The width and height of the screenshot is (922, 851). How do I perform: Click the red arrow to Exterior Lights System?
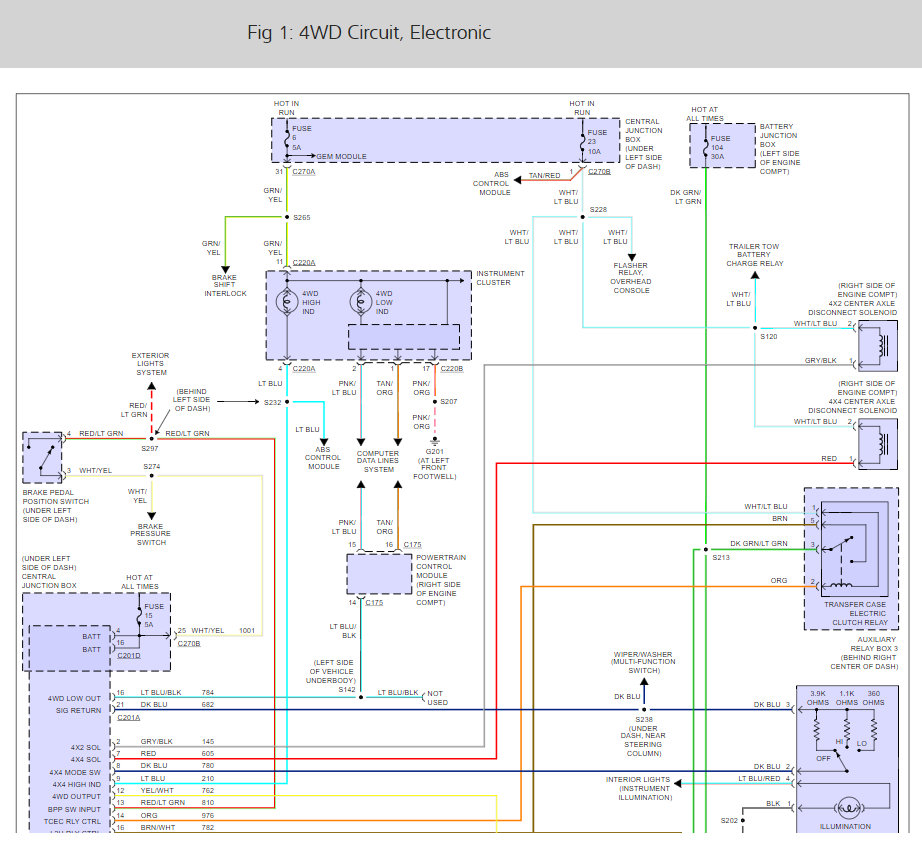[x=152, y=386]
